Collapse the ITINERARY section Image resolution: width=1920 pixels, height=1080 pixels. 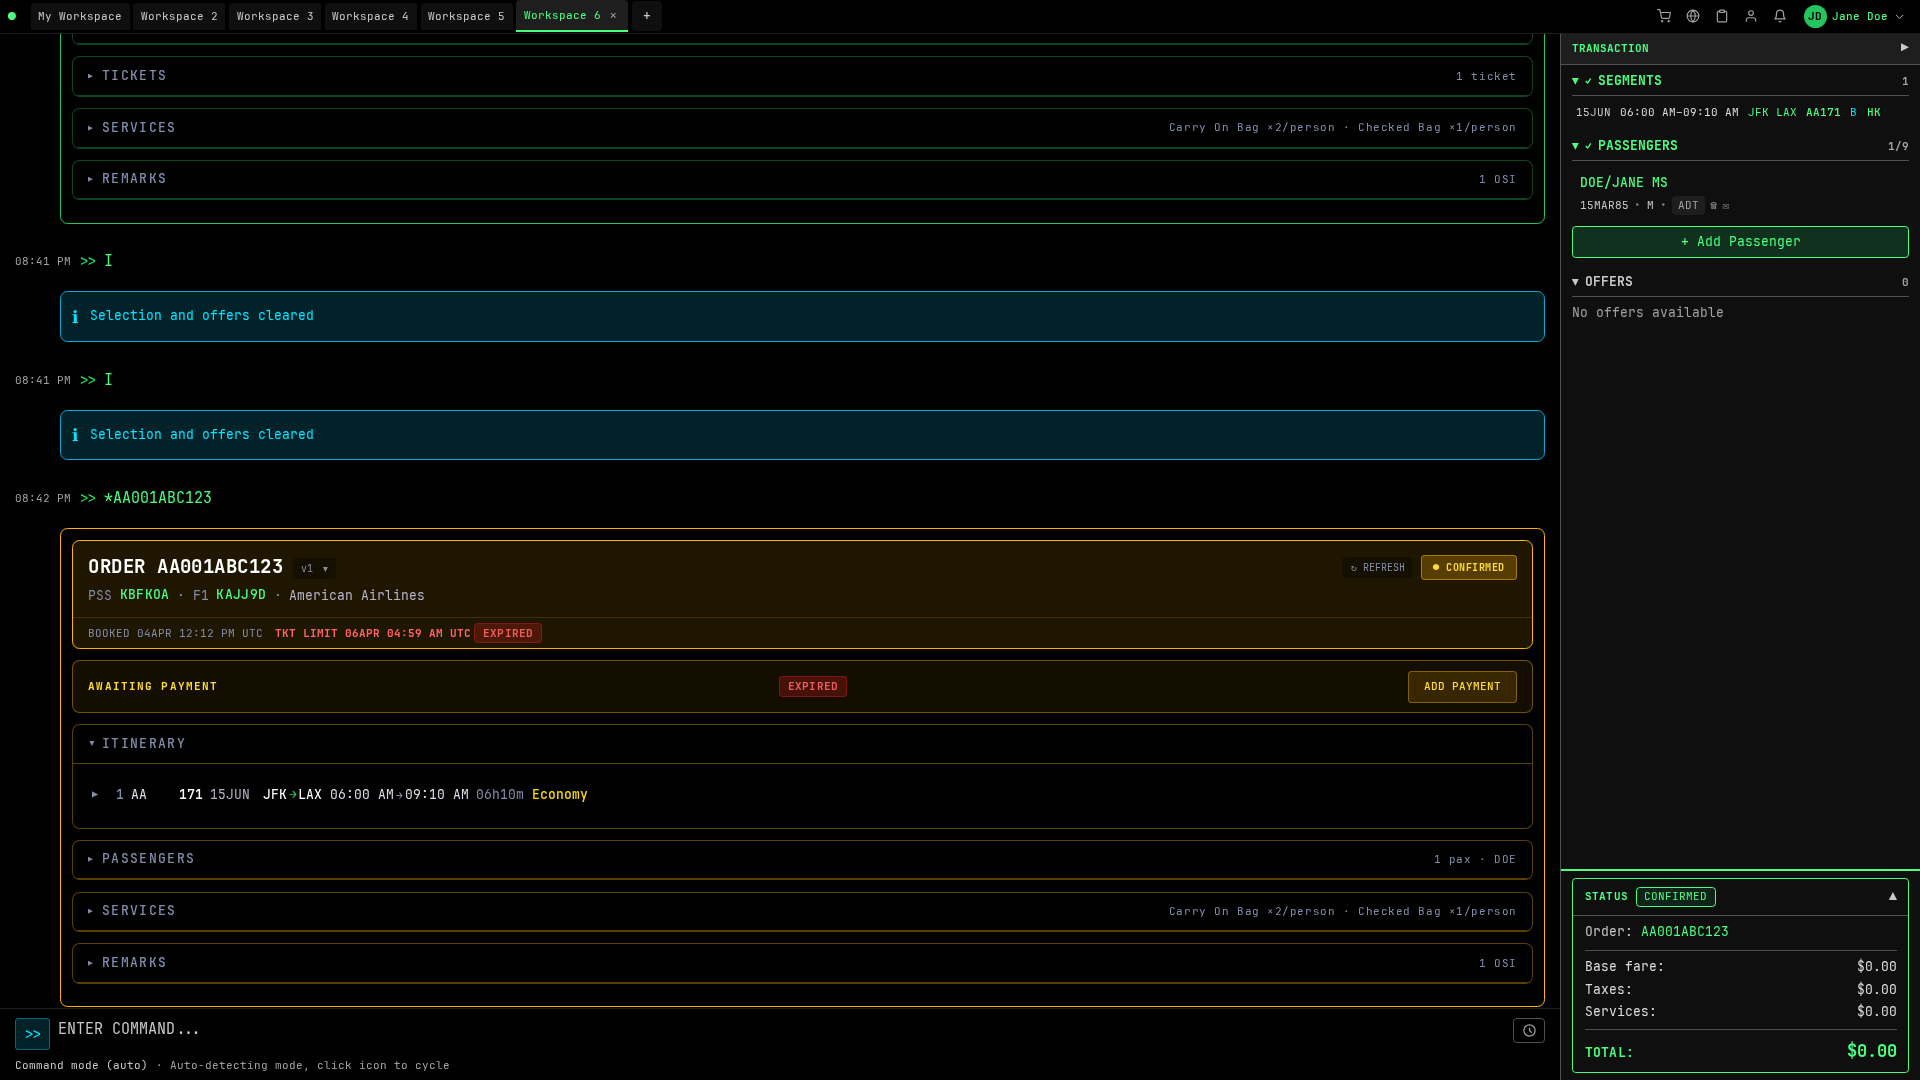tap(802, 744)
